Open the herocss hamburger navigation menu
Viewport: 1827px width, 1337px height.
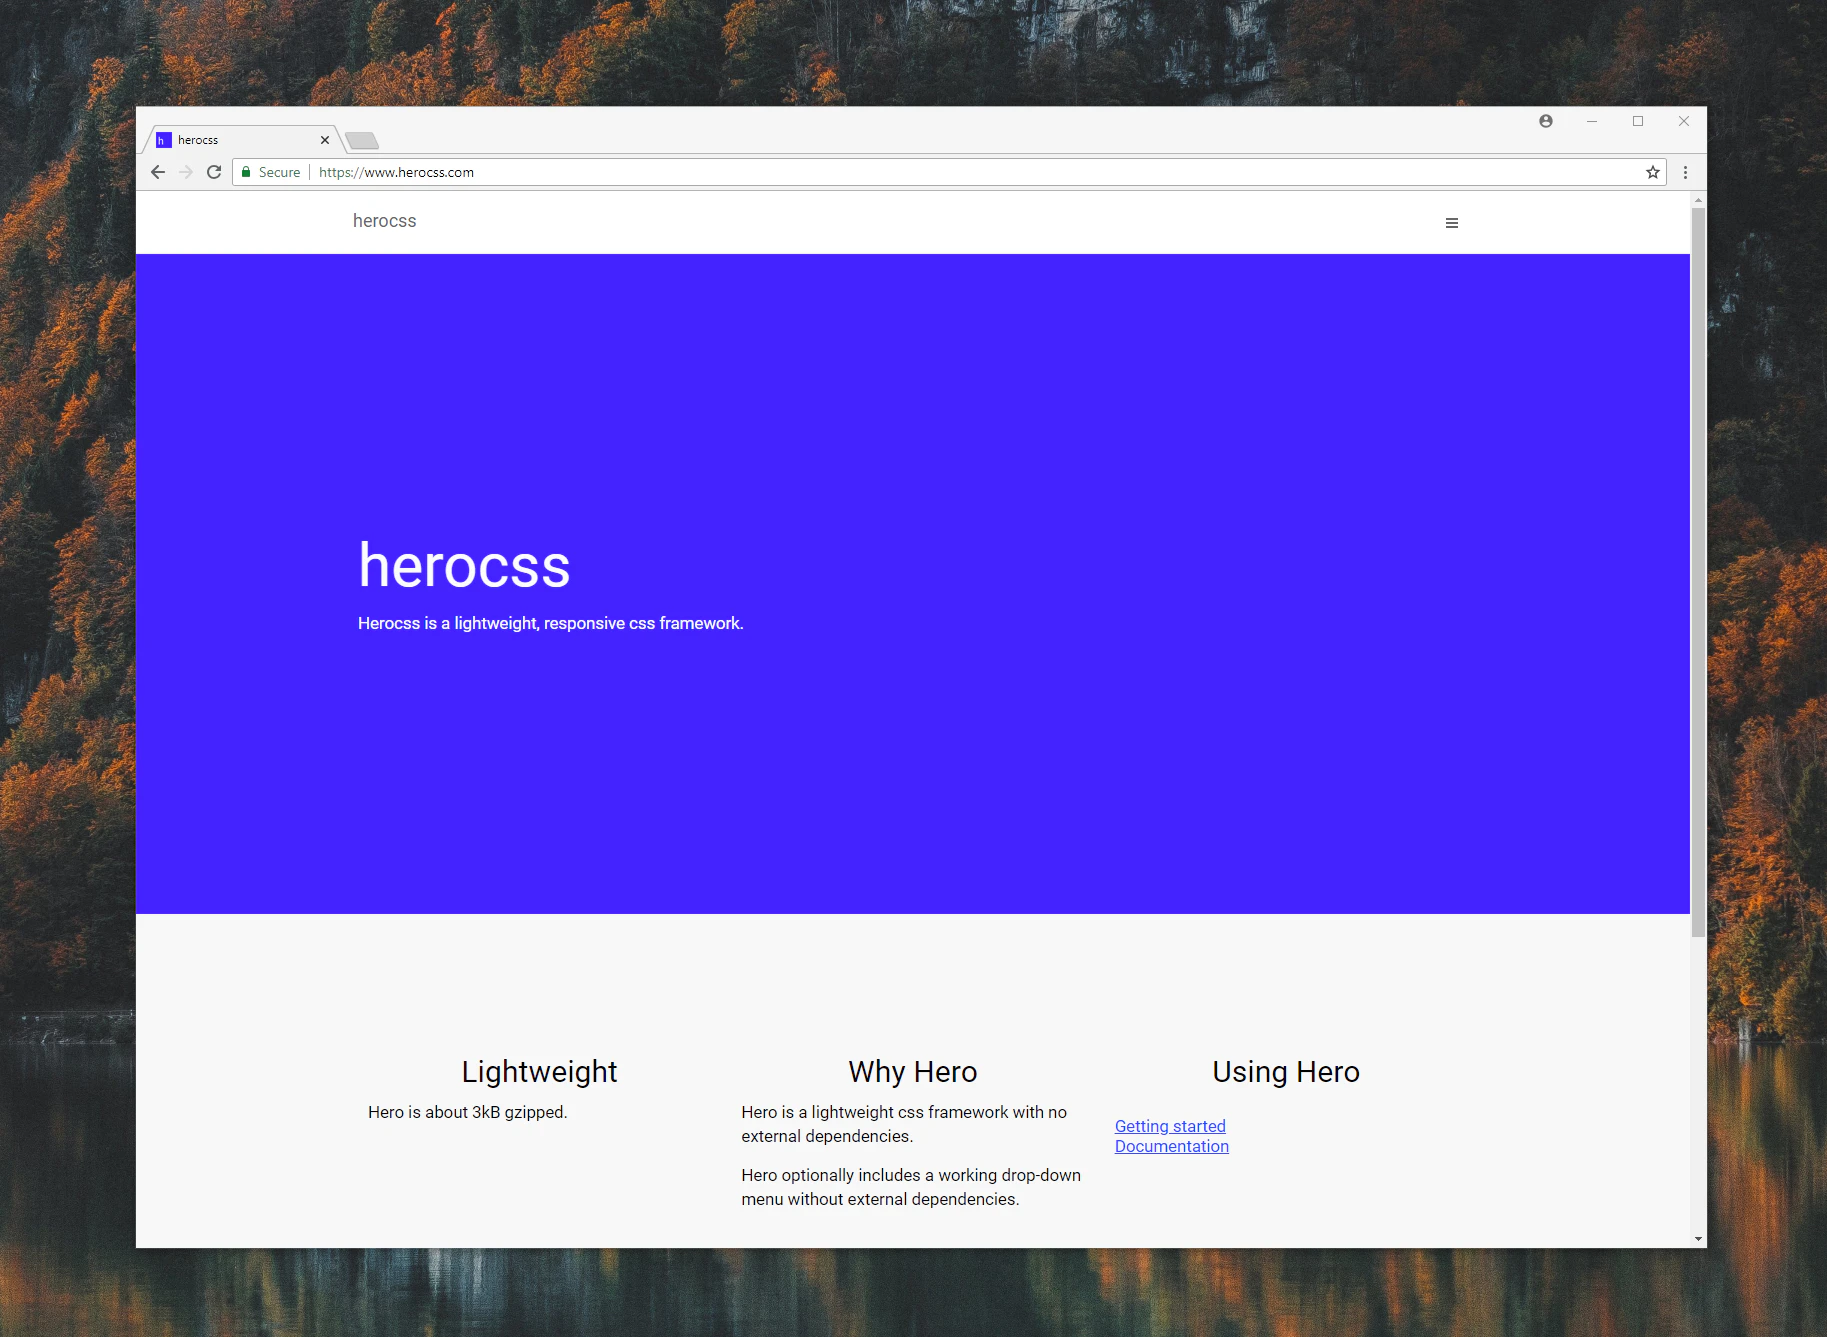pyautogui.click(x=1452, y=222)
